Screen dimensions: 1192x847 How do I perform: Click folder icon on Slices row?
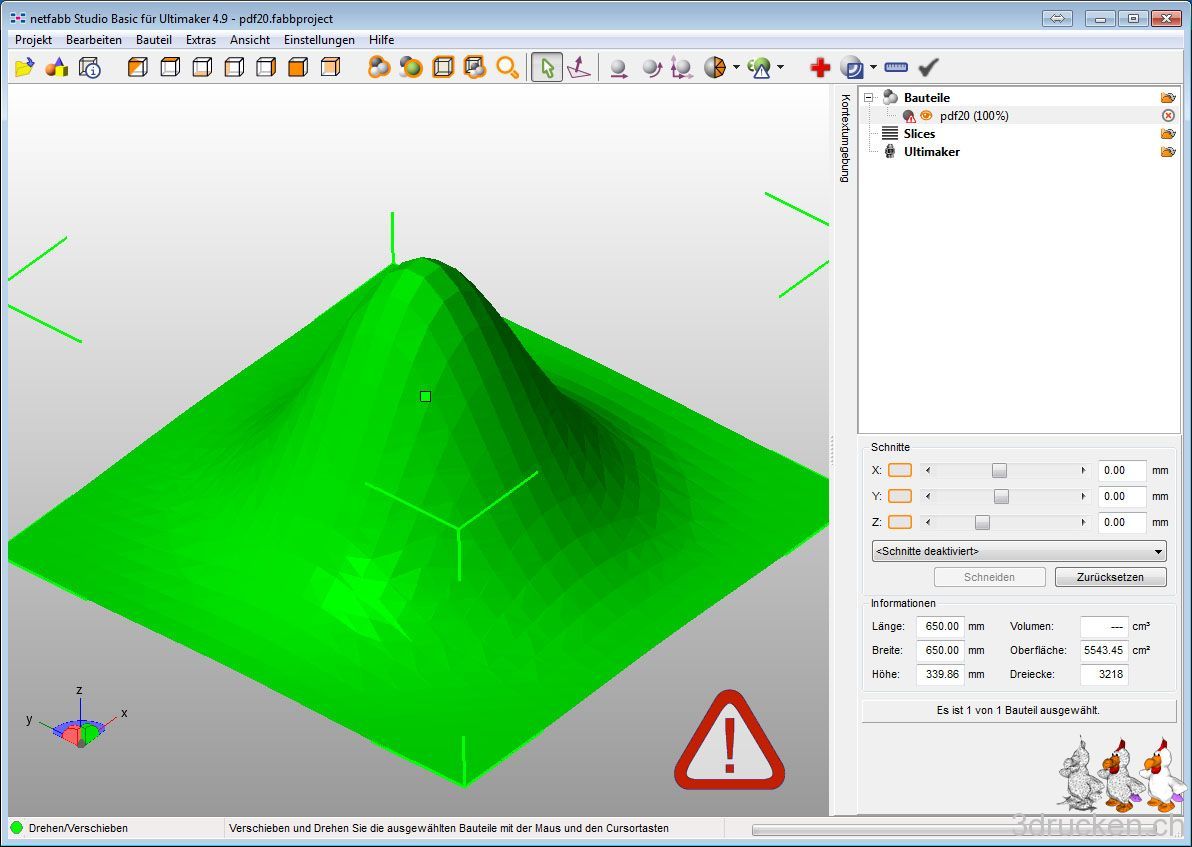coord(1168,134)
